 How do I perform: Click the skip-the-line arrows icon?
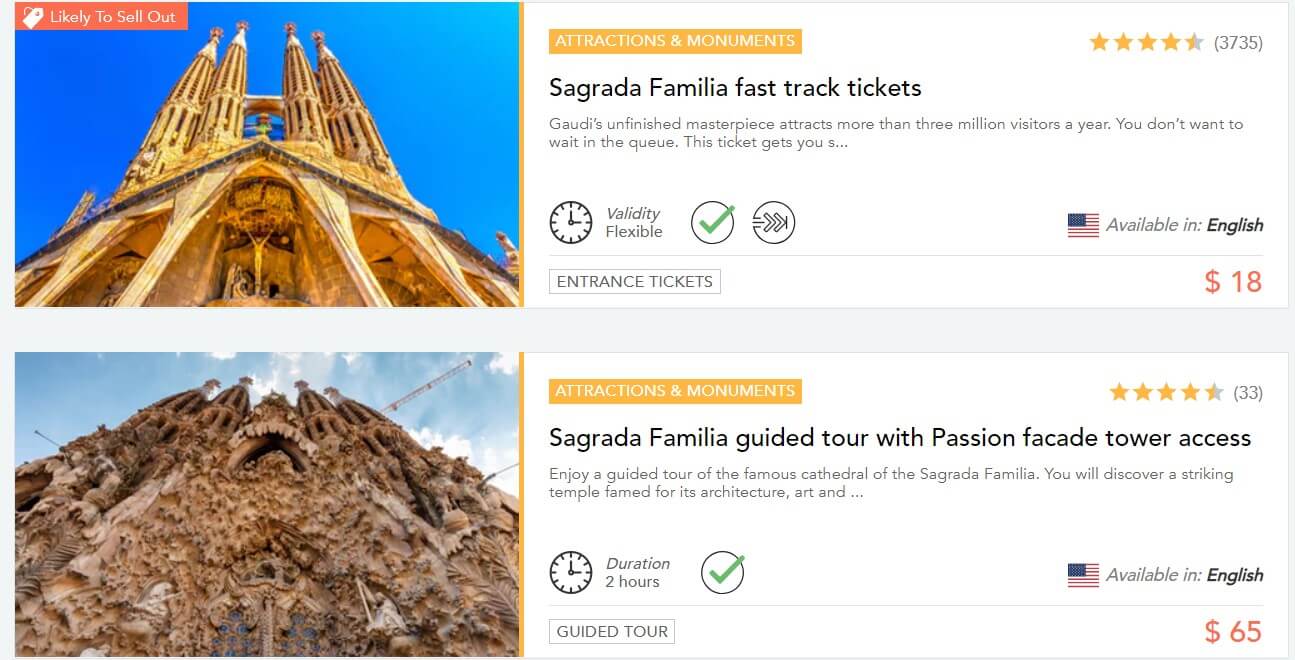[773, 222]
